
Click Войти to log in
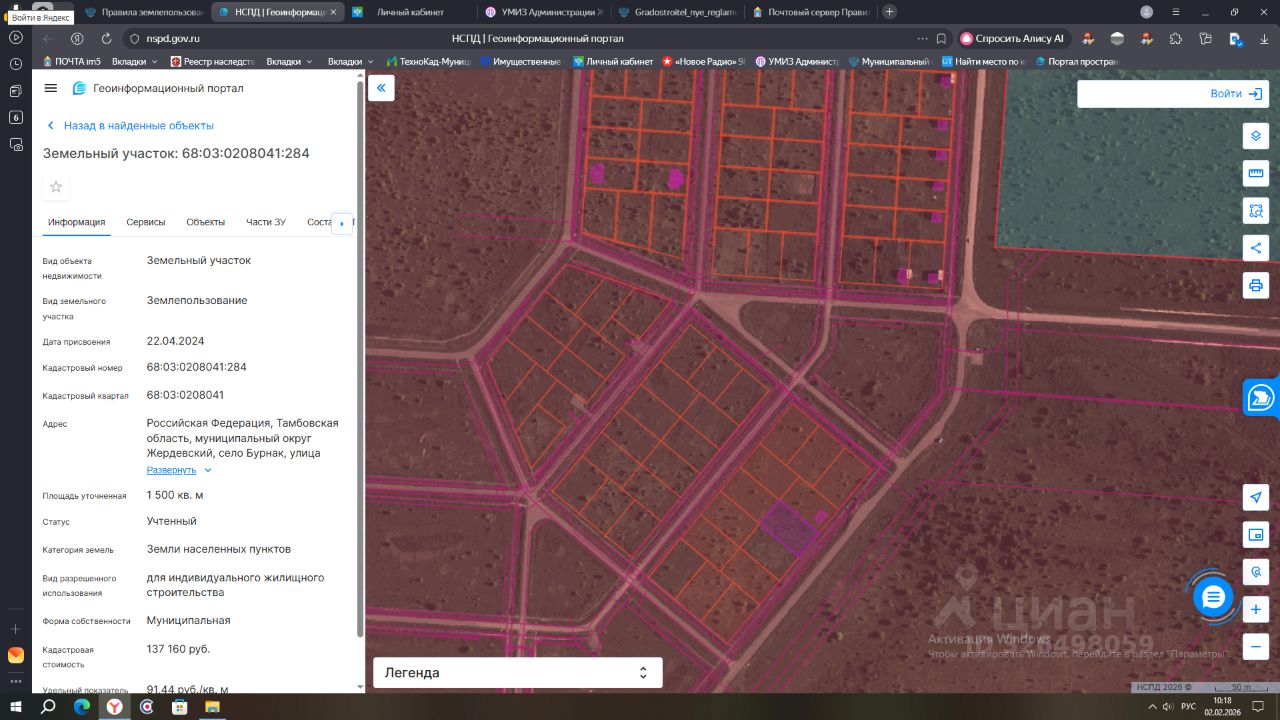[x=1235, y=94]
